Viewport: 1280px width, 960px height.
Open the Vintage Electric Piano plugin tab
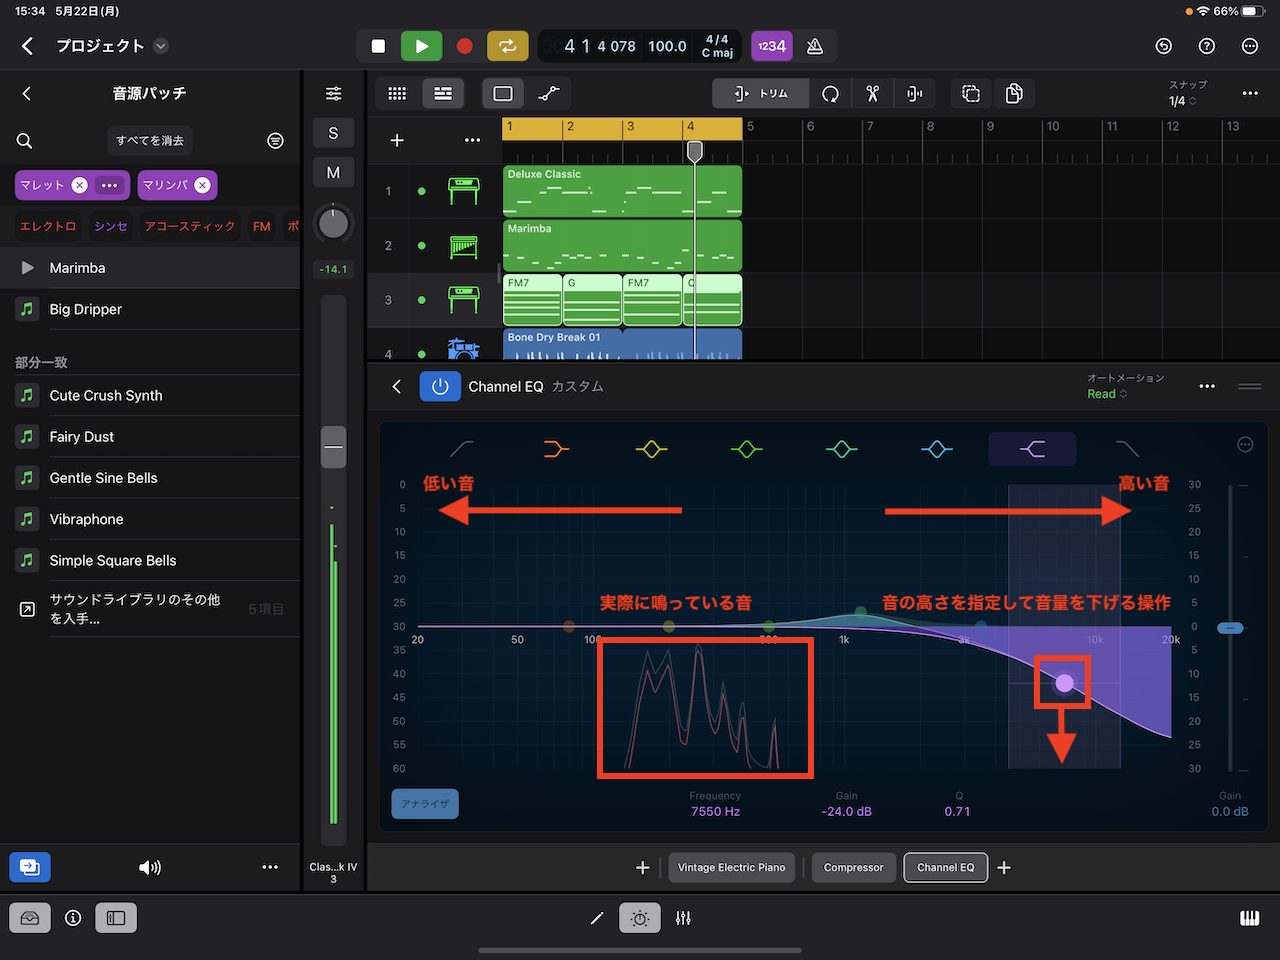732,868
